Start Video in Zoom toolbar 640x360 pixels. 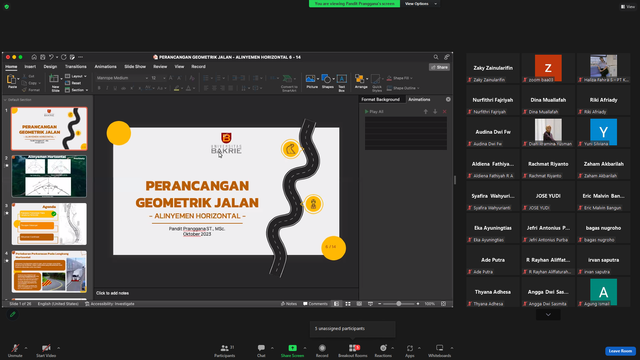coord(46,350)
